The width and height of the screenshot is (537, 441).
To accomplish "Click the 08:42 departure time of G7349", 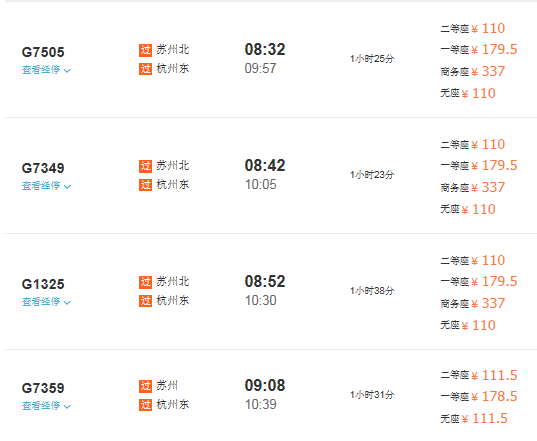I will (265, 165).
